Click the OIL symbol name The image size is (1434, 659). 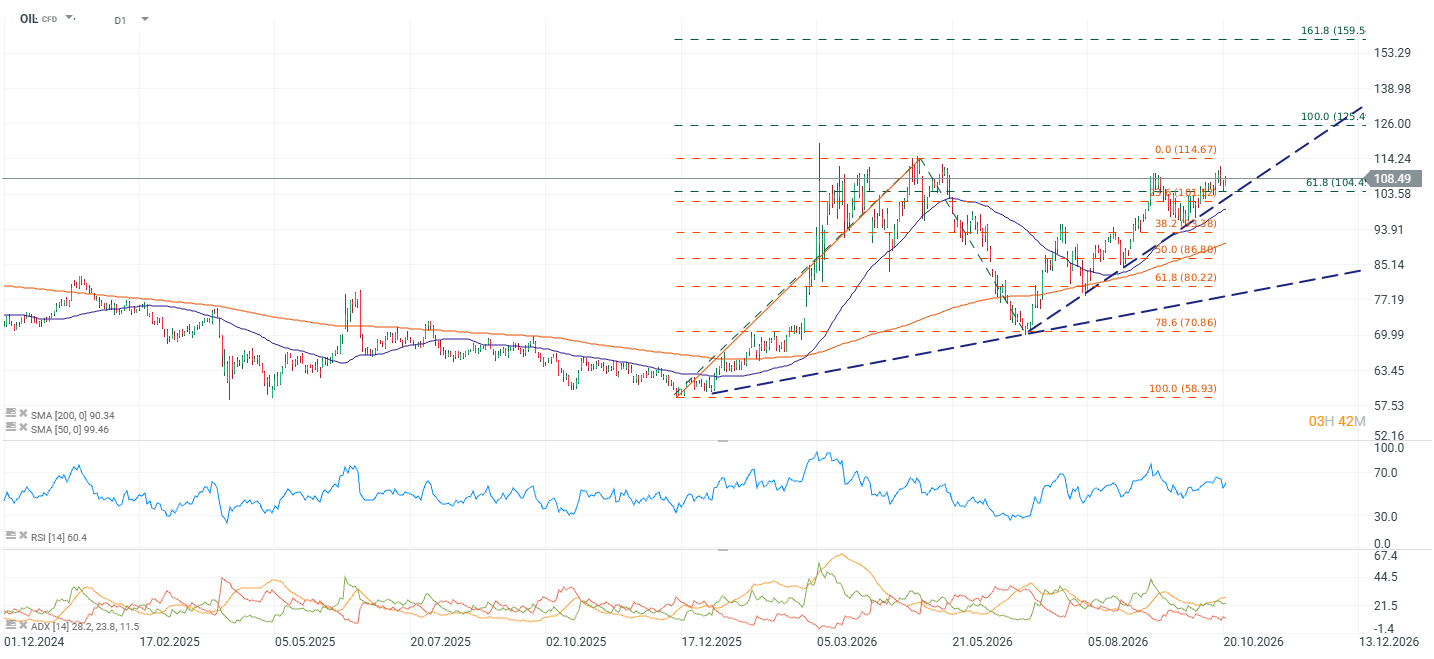tap(28, 18)
